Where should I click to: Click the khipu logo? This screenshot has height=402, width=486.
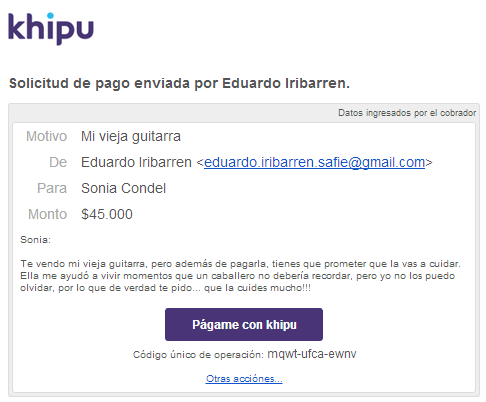[51, 29]
